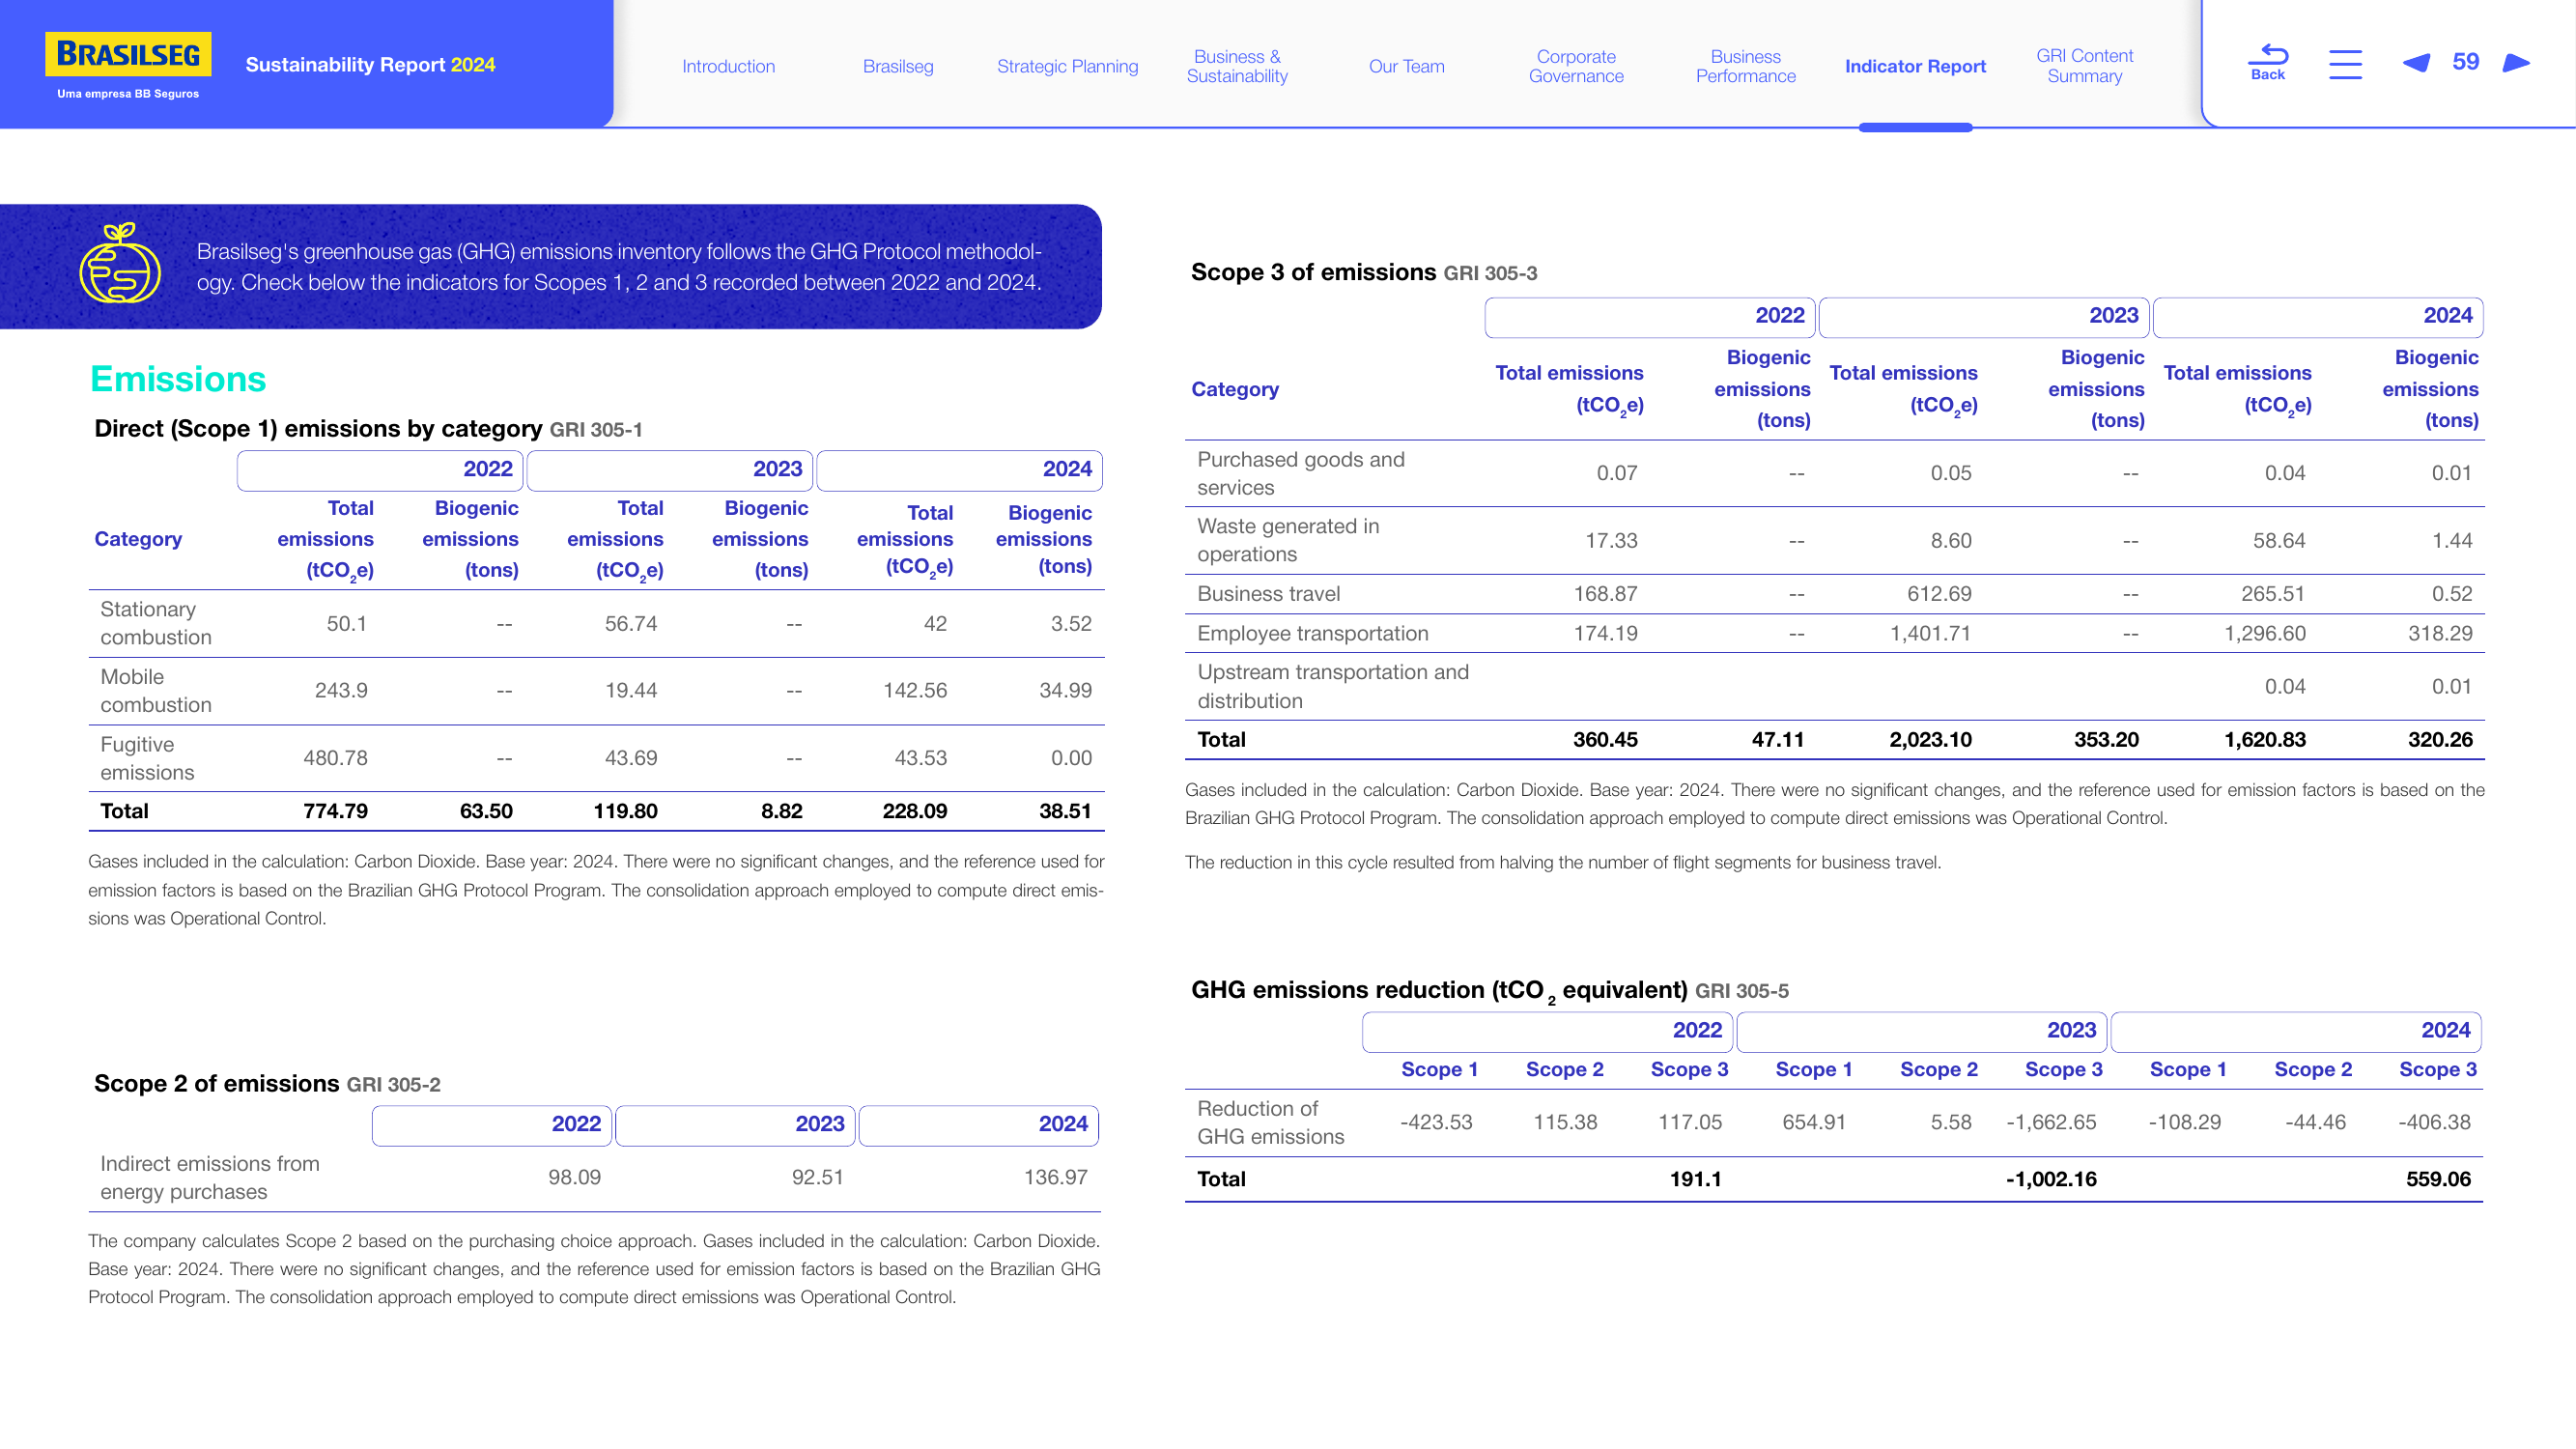Select Waste generated in operations row

coord(1834,540)
